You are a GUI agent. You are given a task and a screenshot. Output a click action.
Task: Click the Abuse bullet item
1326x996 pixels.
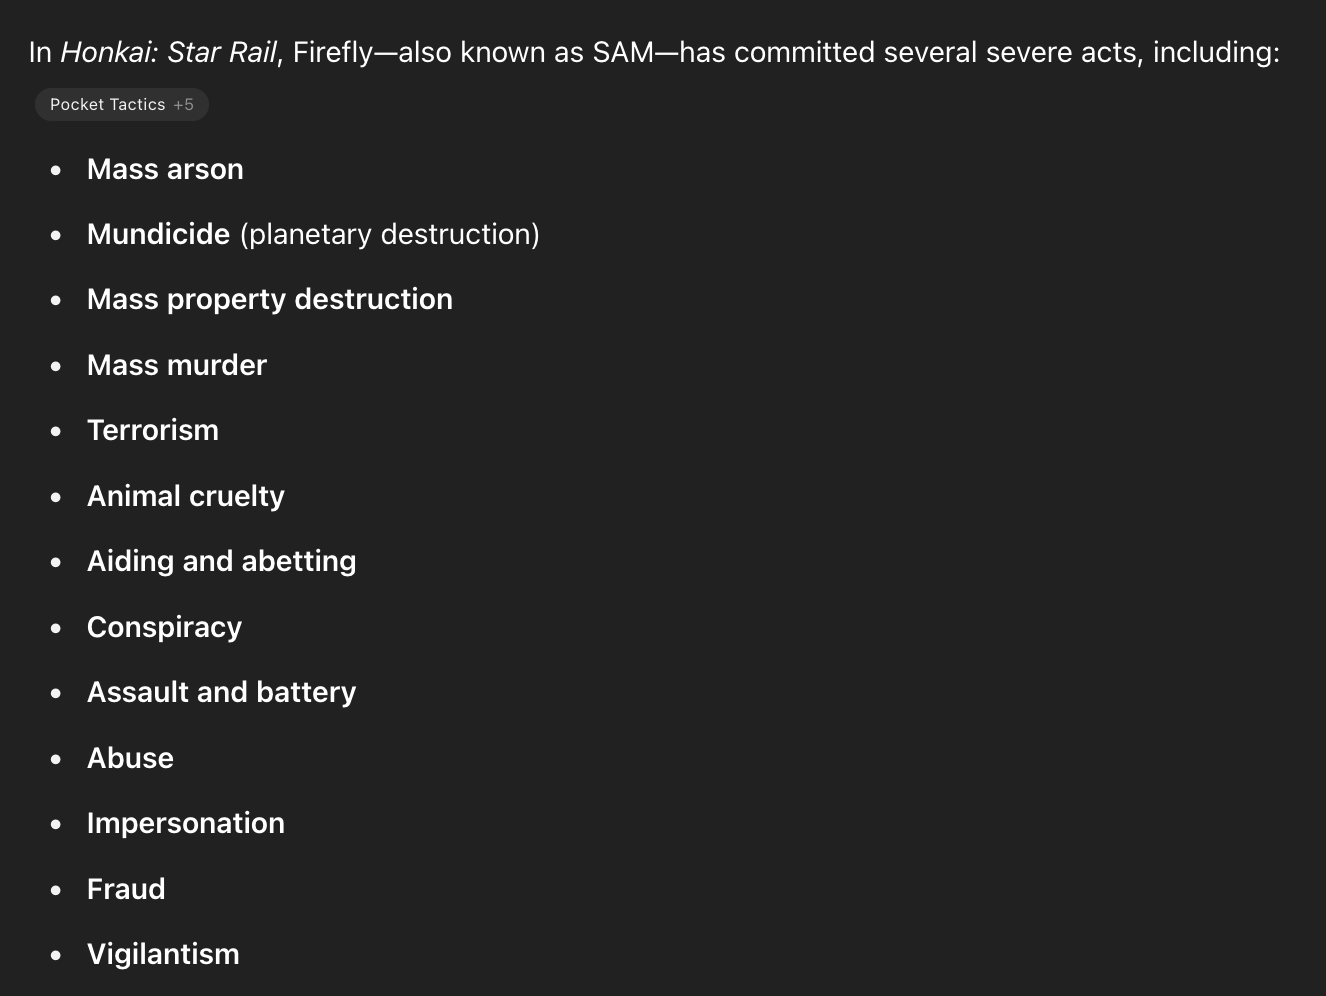[x=130, y=758]
